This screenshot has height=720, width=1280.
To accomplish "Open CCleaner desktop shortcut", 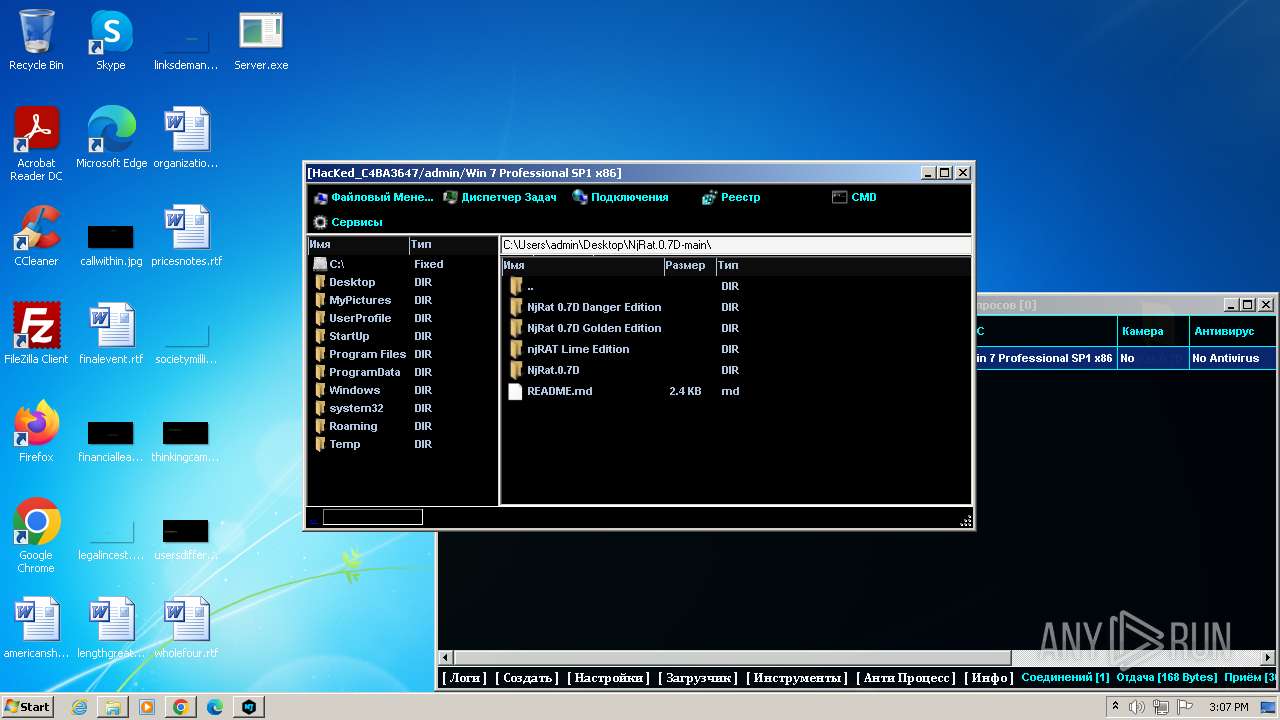I will 36,236.
